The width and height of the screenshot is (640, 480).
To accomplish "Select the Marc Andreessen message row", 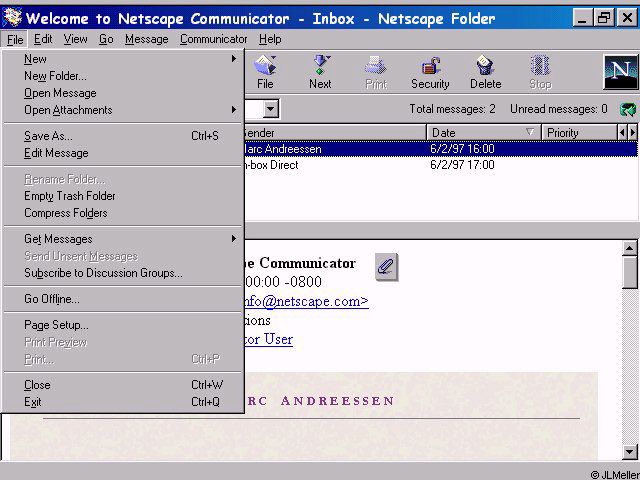I will pyautogui.click(x=441, y=149).
